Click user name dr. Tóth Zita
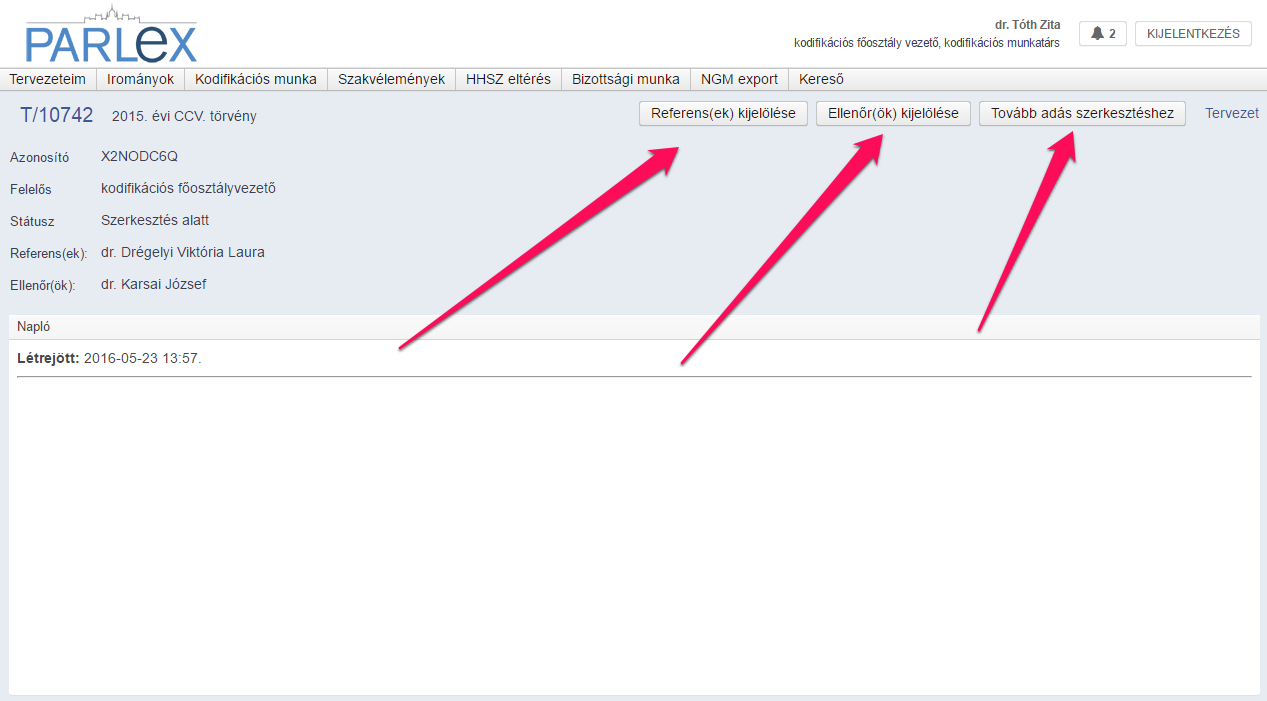Image resolution: width=1267 pixels, height=701 pixels. point(1027,25)
